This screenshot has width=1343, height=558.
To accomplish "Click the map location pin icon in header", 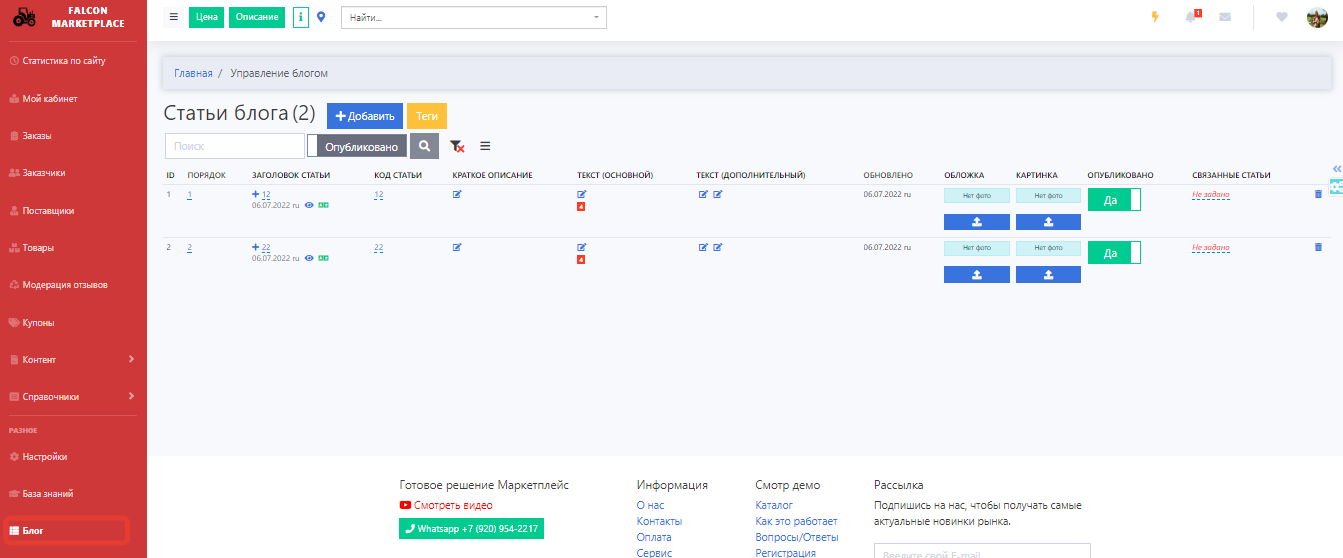I will tap(321, 17).
